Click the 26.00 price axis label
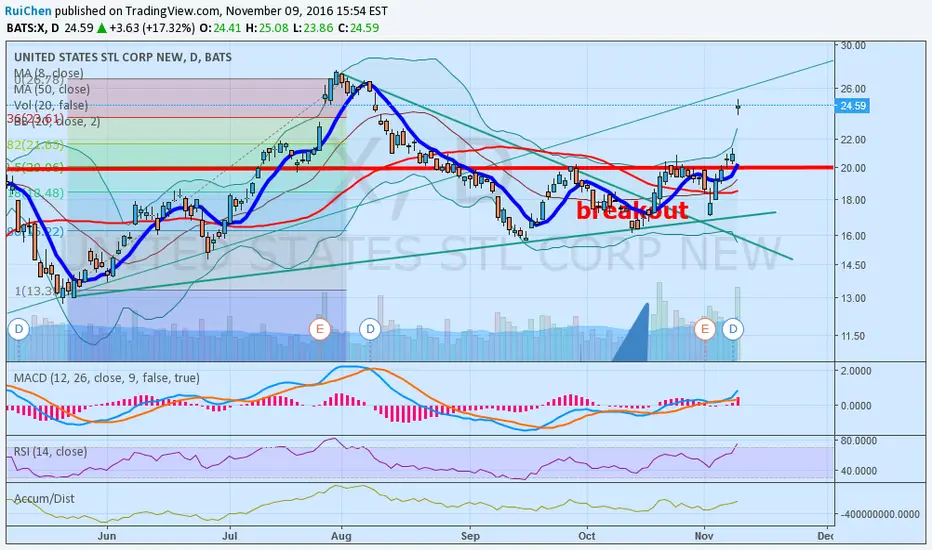Image resolution: width=932 pixels, height=550 pixels. point(853,89)
